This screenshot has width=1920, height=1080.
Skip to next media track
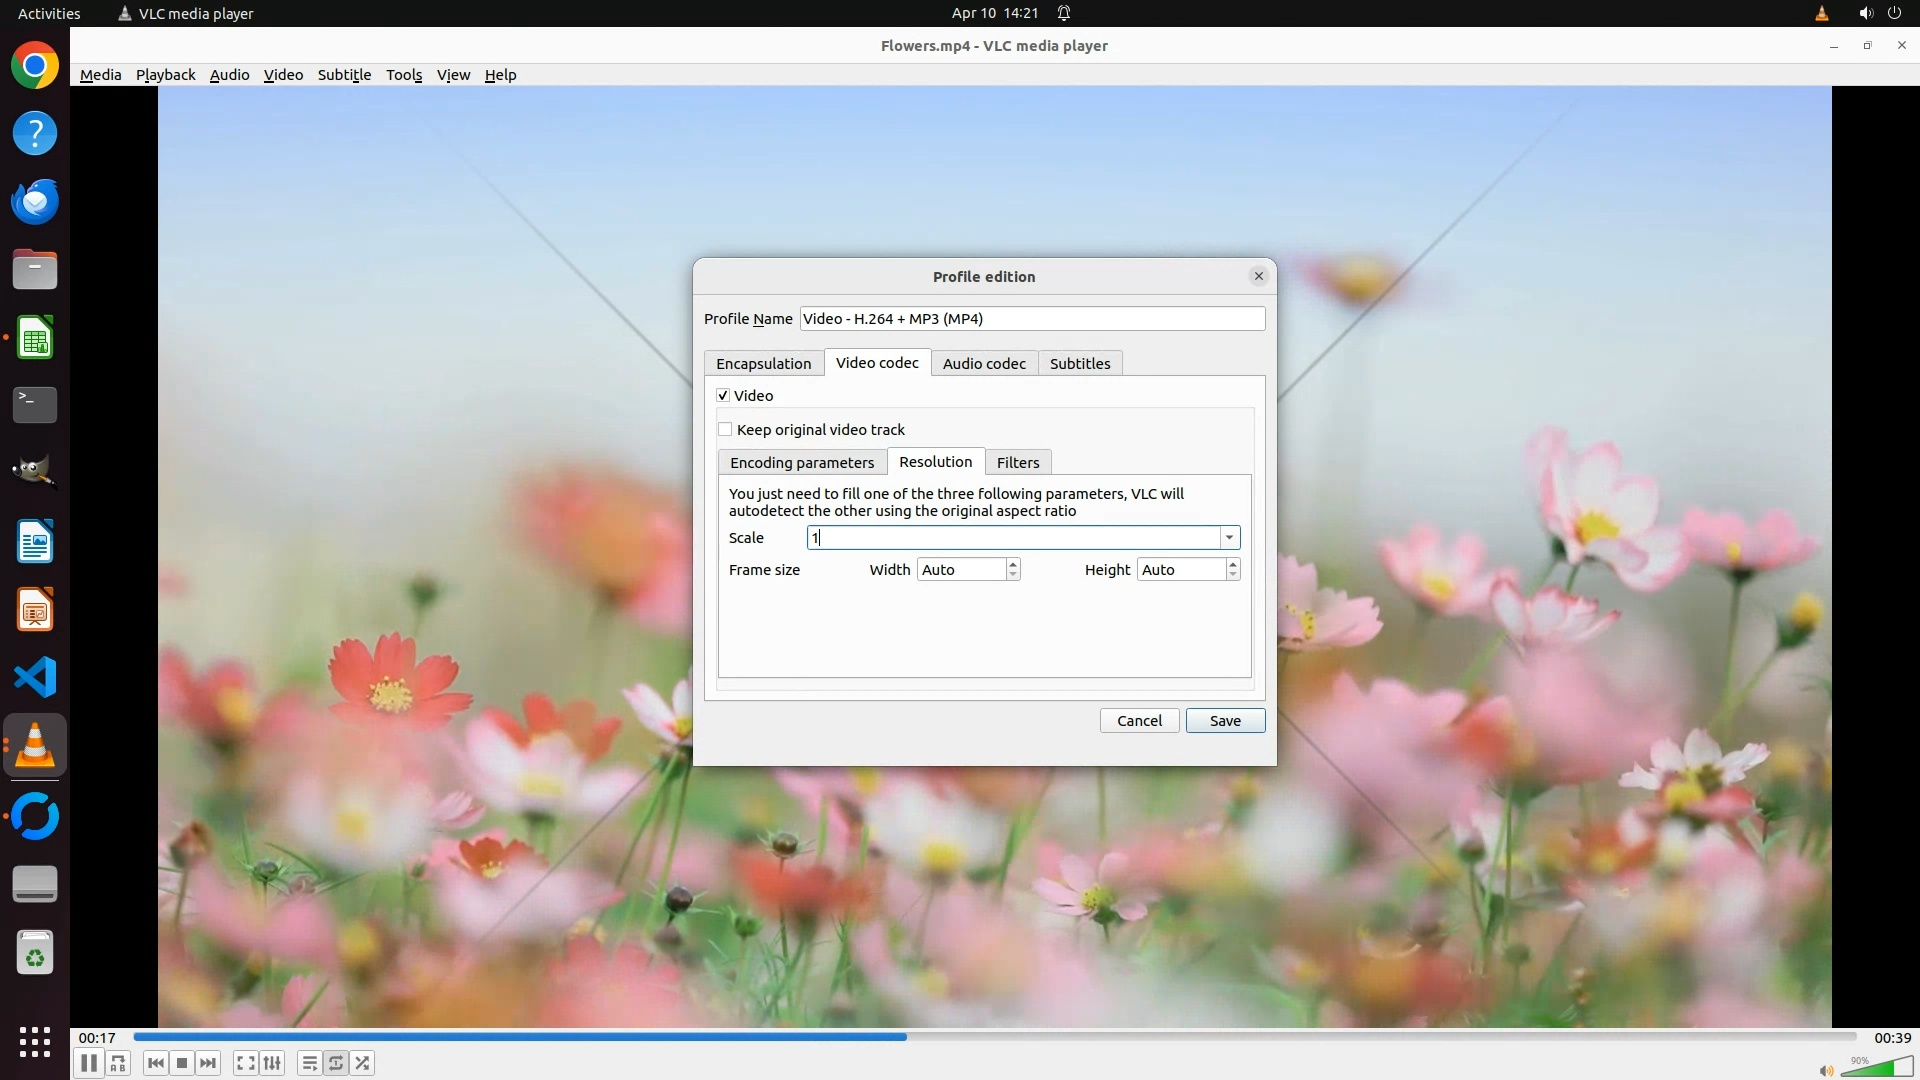pos(208,1063)
